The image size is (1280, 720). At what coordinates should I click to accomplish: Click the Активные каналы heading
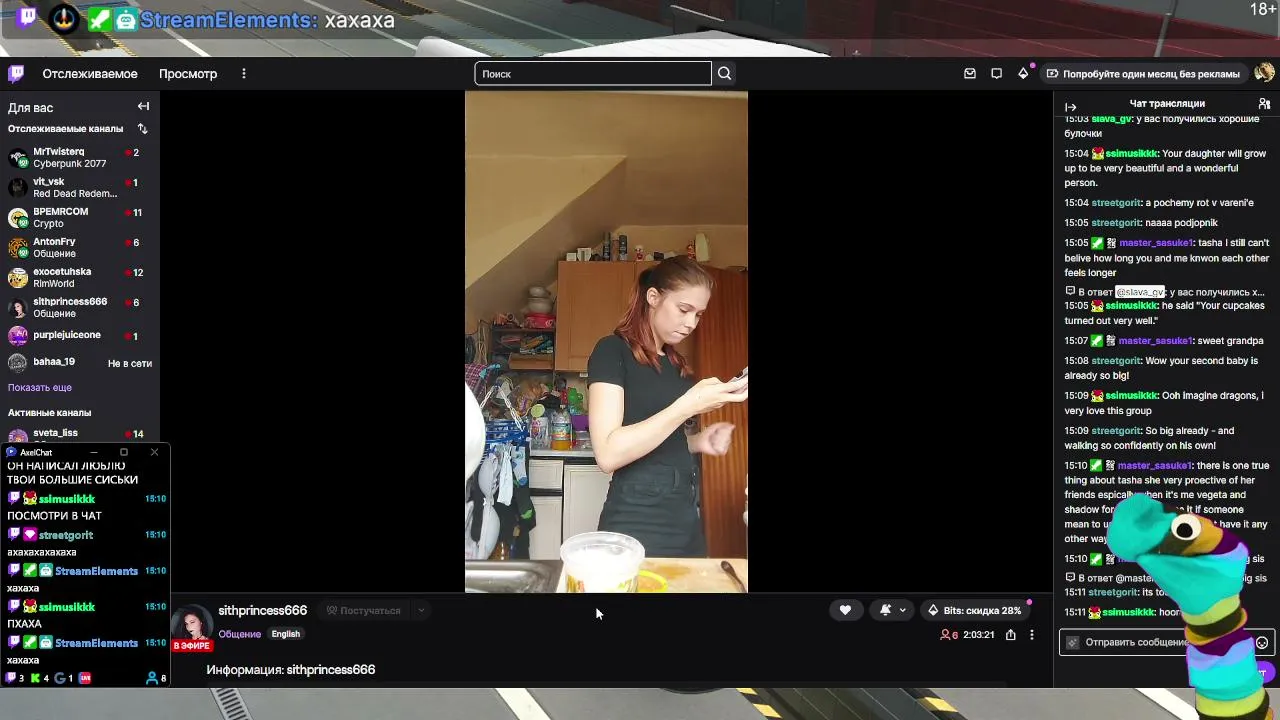[x=49, y=412]
